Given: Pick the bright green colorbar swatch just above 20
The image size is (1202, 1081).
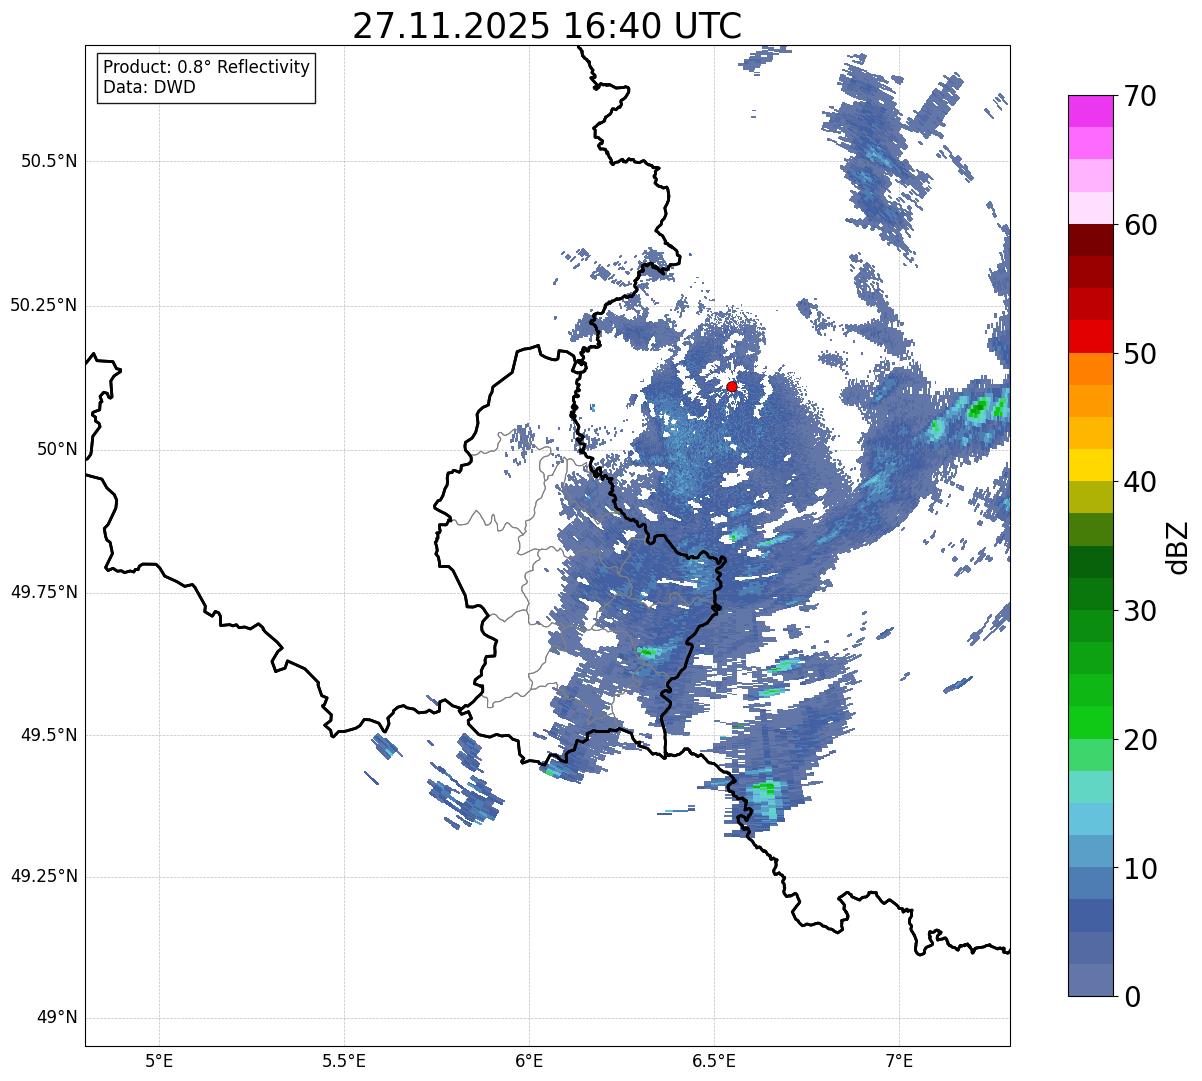Looking at the screenshot, I should point(1091,723).
